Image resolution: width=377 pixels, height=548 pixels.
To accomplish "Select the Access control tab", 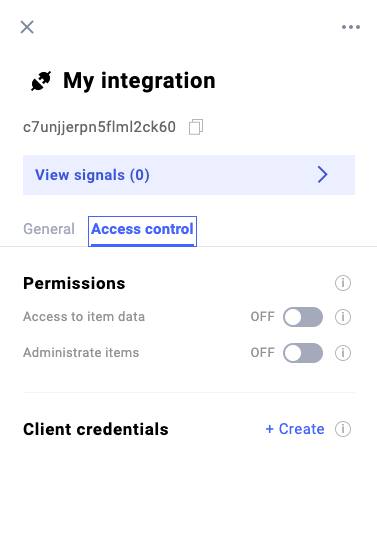I will tap(142, 231).
